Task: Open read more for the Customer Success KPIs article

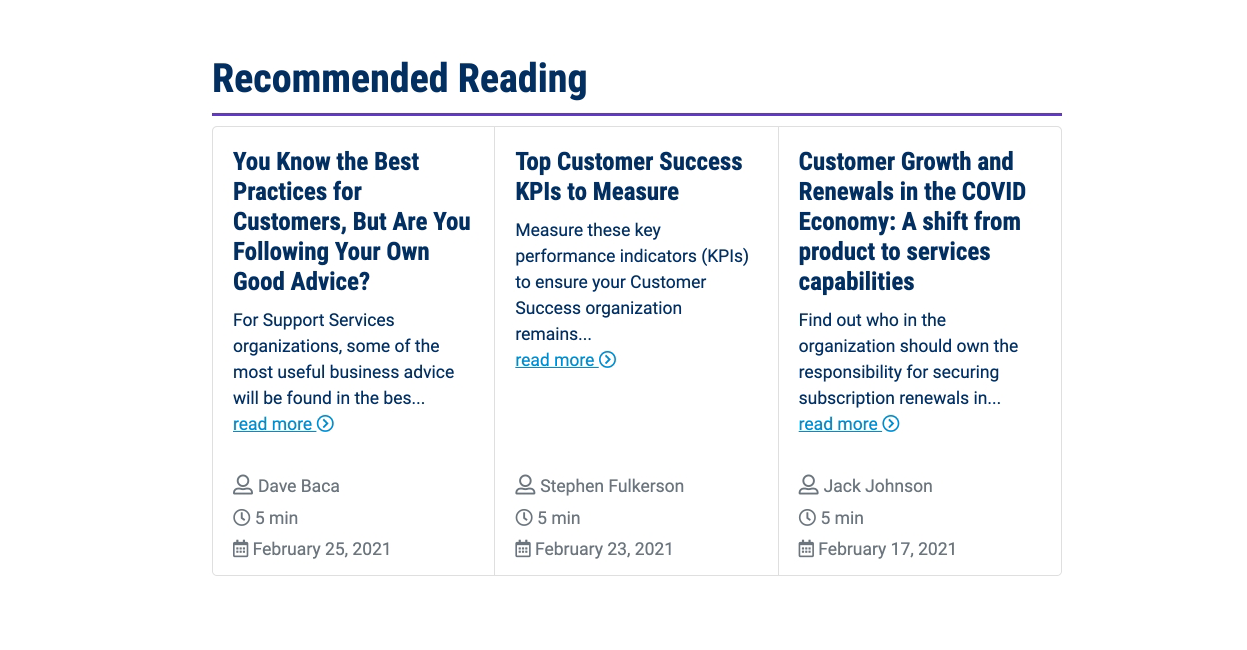Action: (565, 360)
